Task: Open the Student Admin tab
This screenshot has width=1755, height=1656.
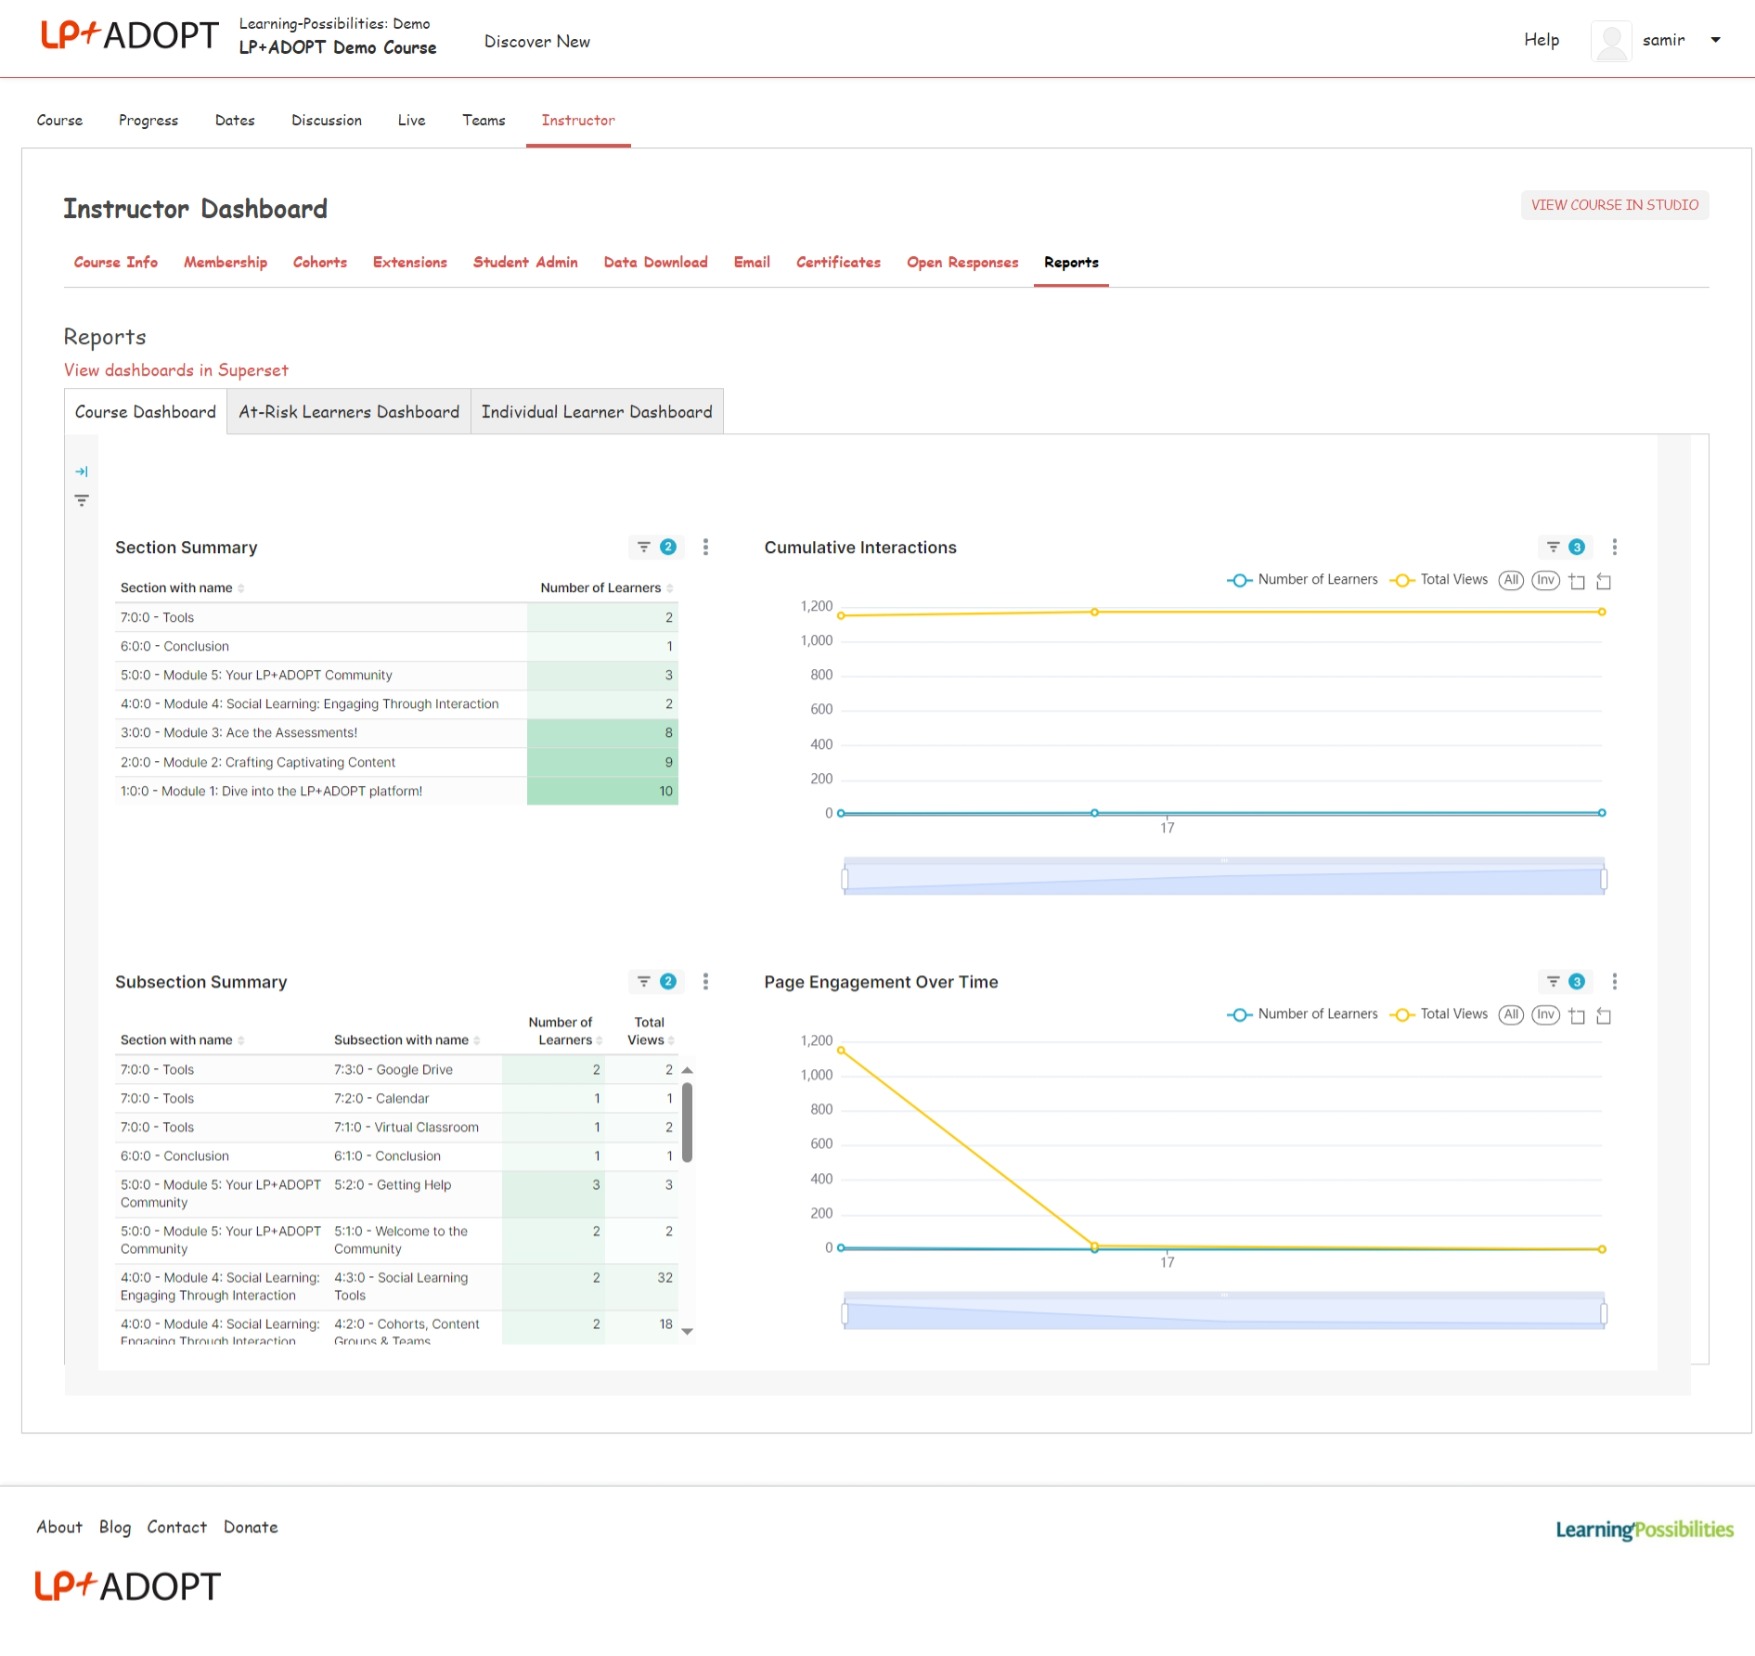Action: [525, 262]
